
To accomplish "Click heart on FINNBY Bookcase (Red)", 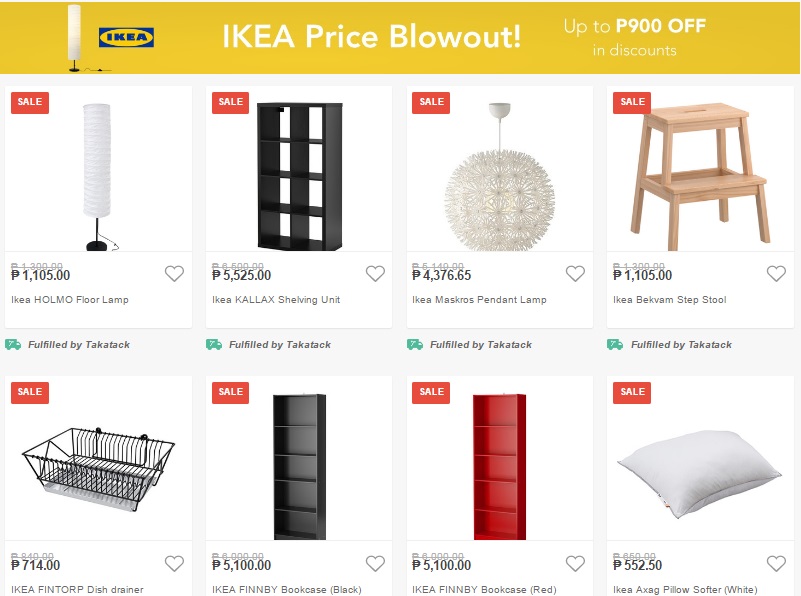I will point(575,564).
